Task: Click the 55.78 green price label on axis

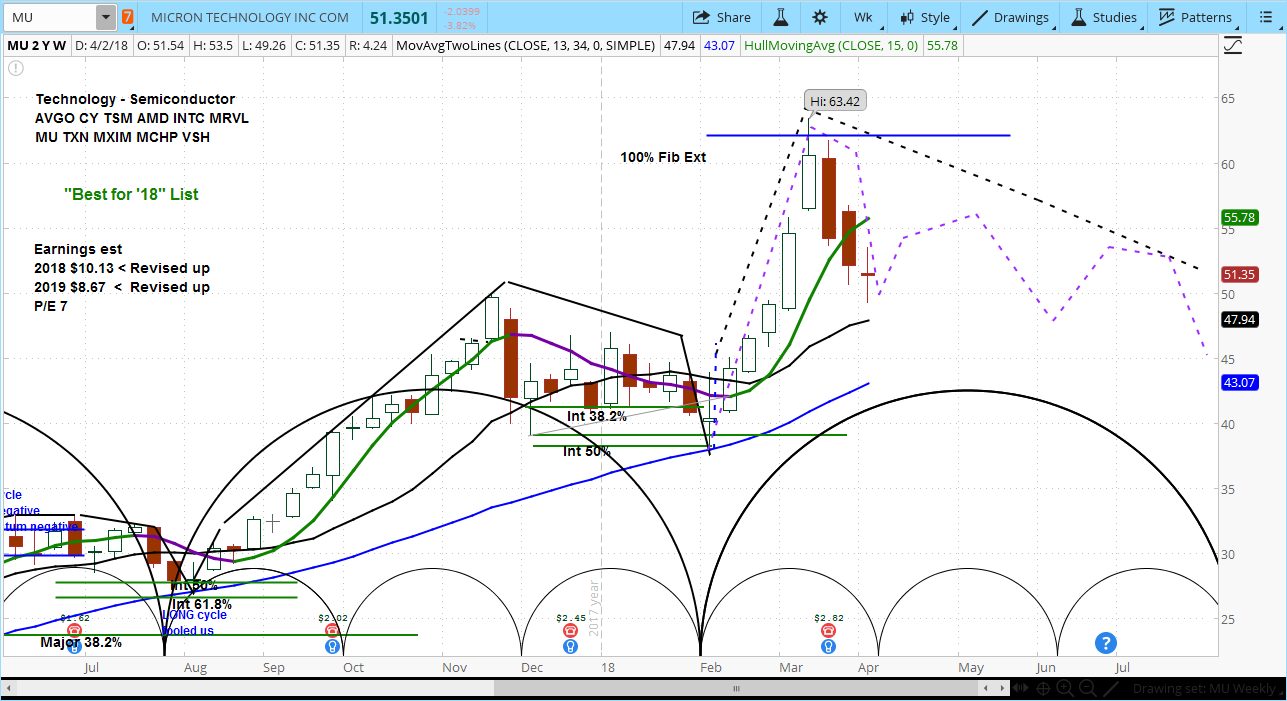Action: 1238,218
